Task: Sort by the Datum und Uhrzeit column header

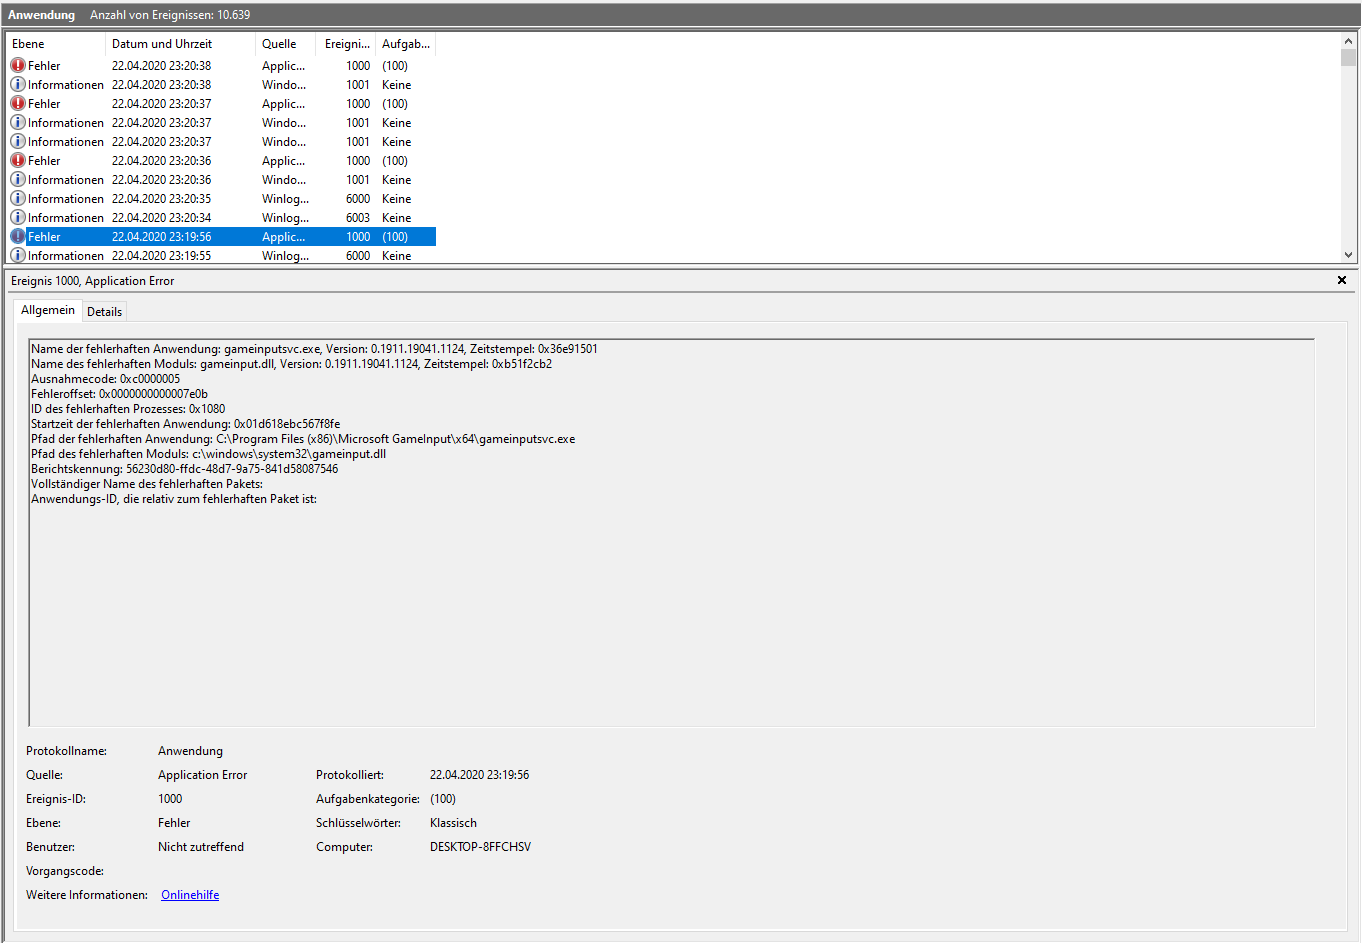Action: [x=180, y=44]
